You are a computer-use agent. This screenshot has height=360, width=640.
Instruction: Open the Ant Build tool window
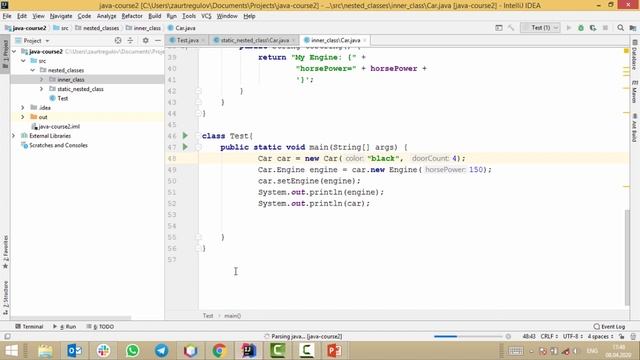click(x=635, y=127)
